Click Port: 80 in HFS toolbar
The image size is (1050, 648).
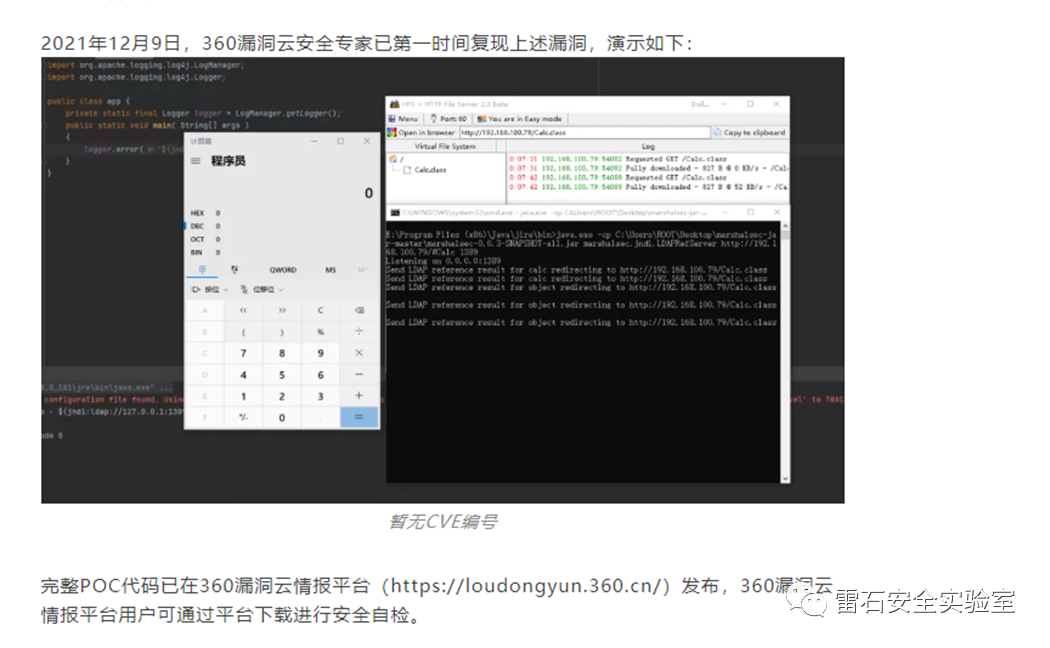449,118
